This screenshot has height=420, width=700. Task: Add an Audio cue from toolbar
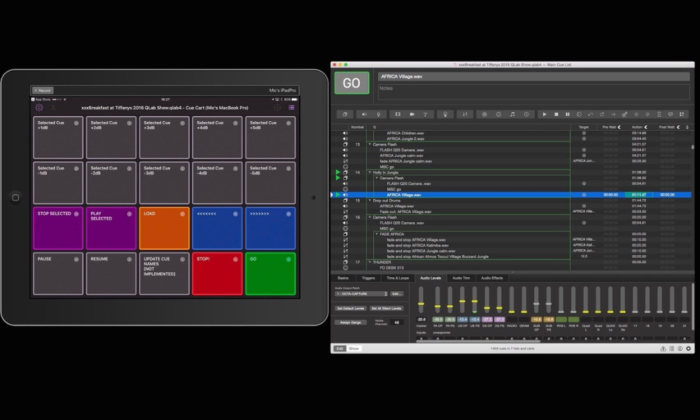364,114
